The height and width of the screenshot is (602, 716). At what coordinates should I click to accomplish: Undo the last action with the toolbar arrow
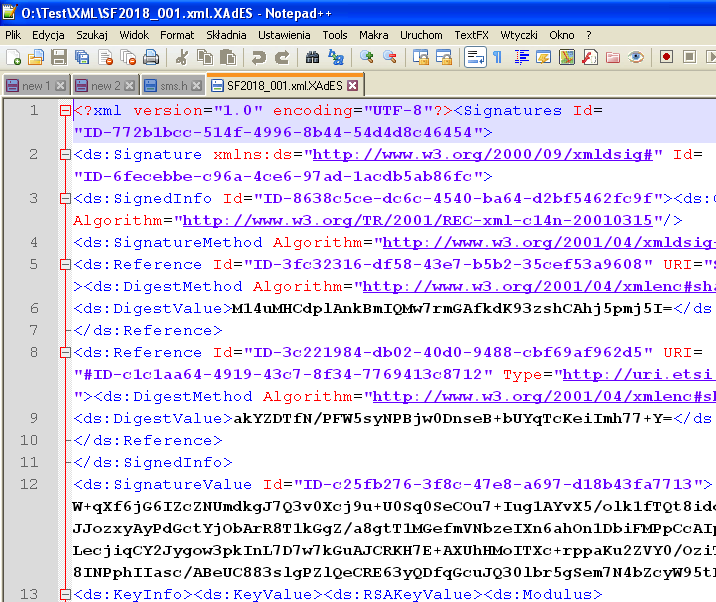click(258, 58)
